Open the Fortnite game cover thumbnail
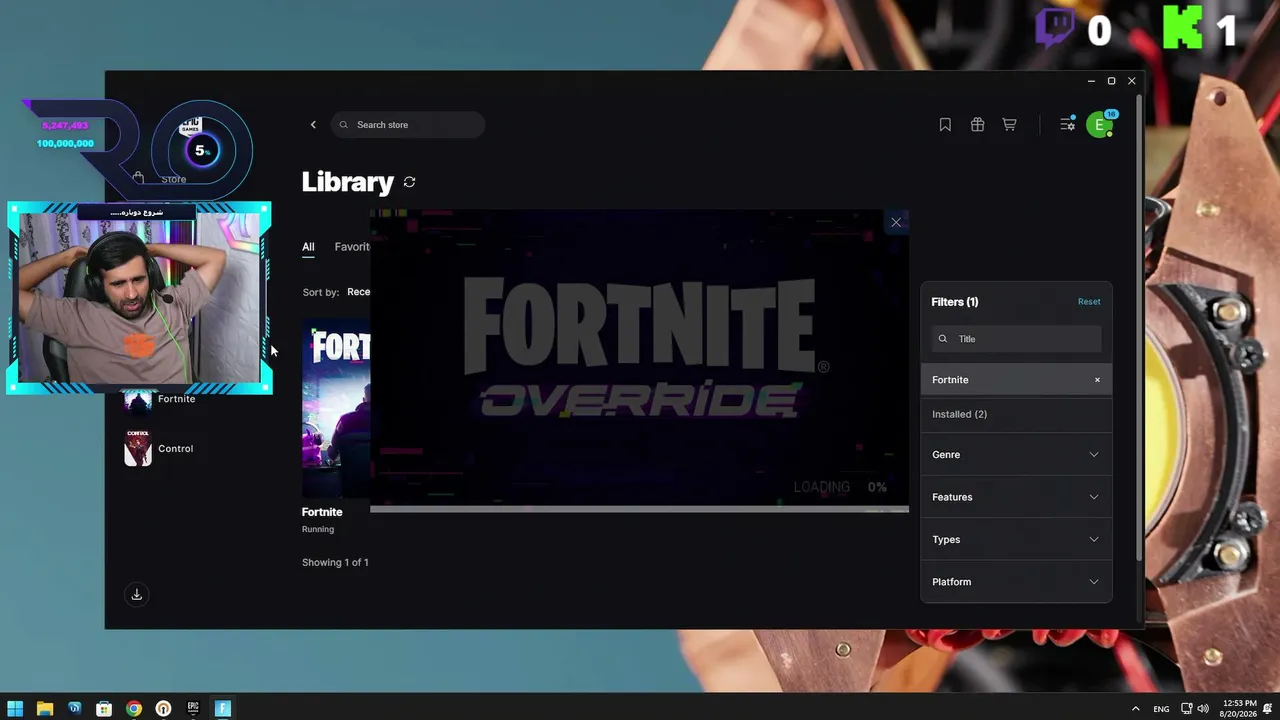The height and width of the screenshot is (720, 1280). click(336, 408)
